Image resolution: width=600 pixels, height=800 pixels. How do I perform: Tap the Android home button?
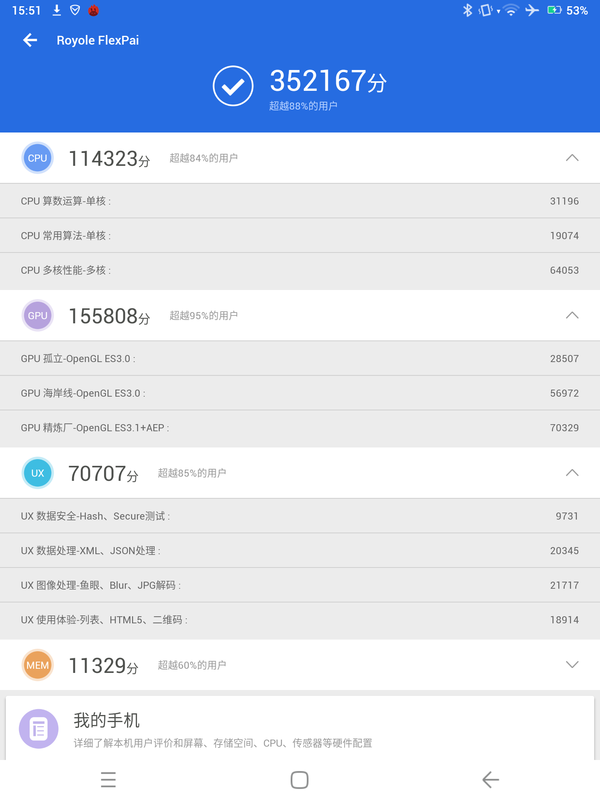(x=299, y=780)
